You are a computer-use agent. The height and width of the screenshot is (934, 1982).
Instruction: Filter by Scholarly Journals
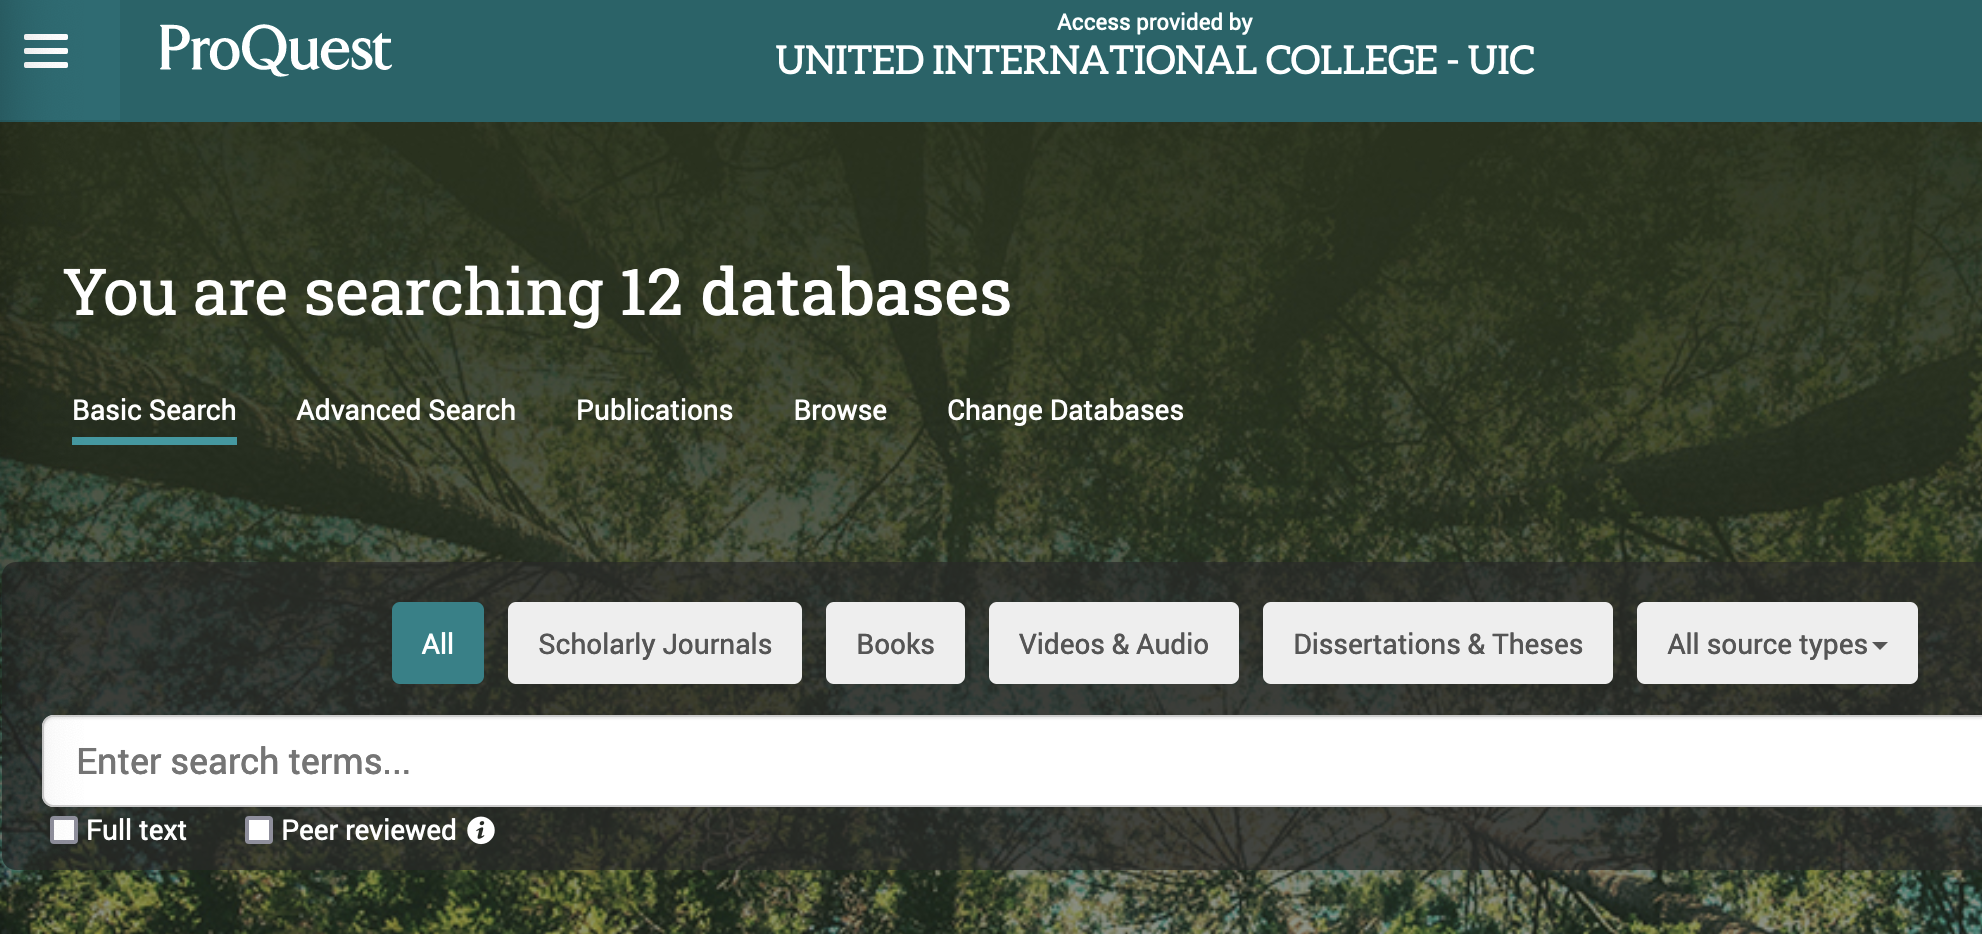coord(654,643)
